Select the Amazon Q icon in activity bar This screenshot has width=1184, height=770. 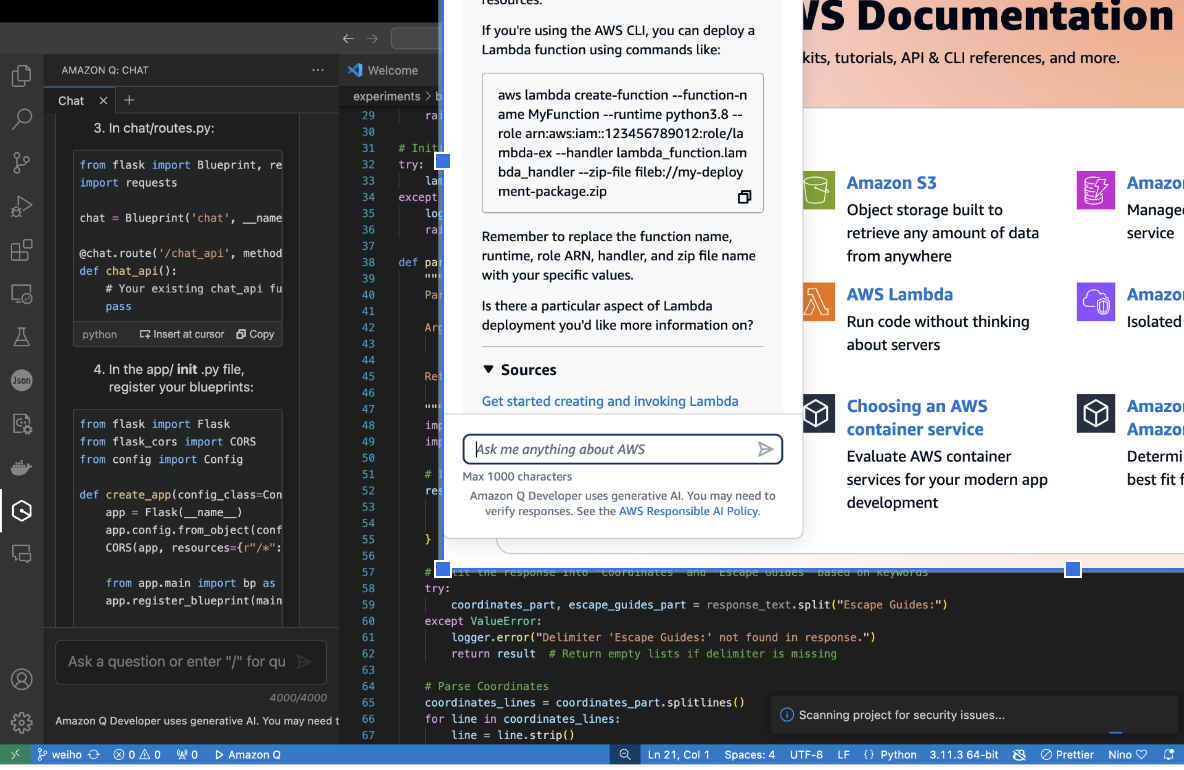tap(22, 511)
